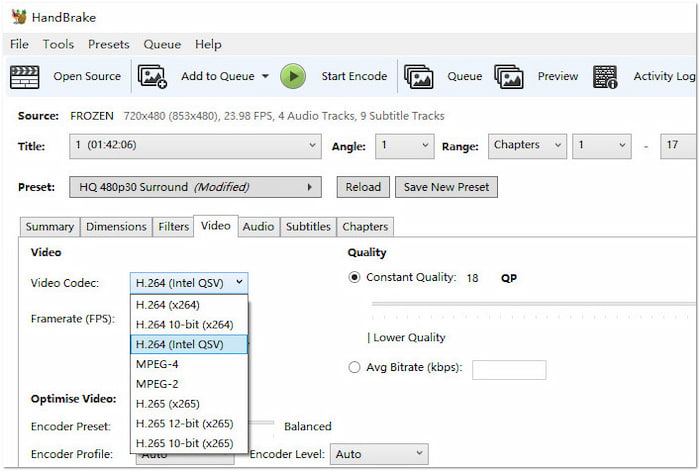700x471 pixels.
Task: Open the Help menu
Action: pyautogui.click(x=208, y=44)
